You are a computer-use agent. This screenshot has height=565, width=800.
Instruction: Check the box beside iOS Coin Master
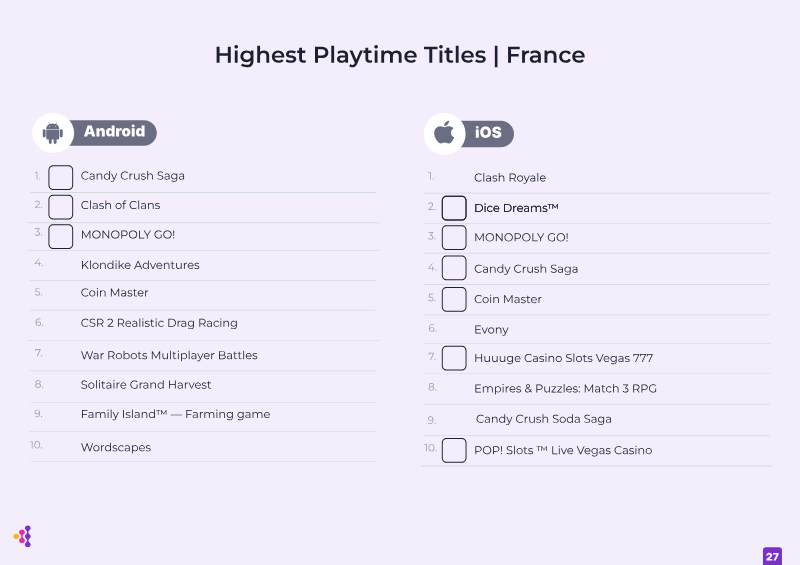click(454, 299)
